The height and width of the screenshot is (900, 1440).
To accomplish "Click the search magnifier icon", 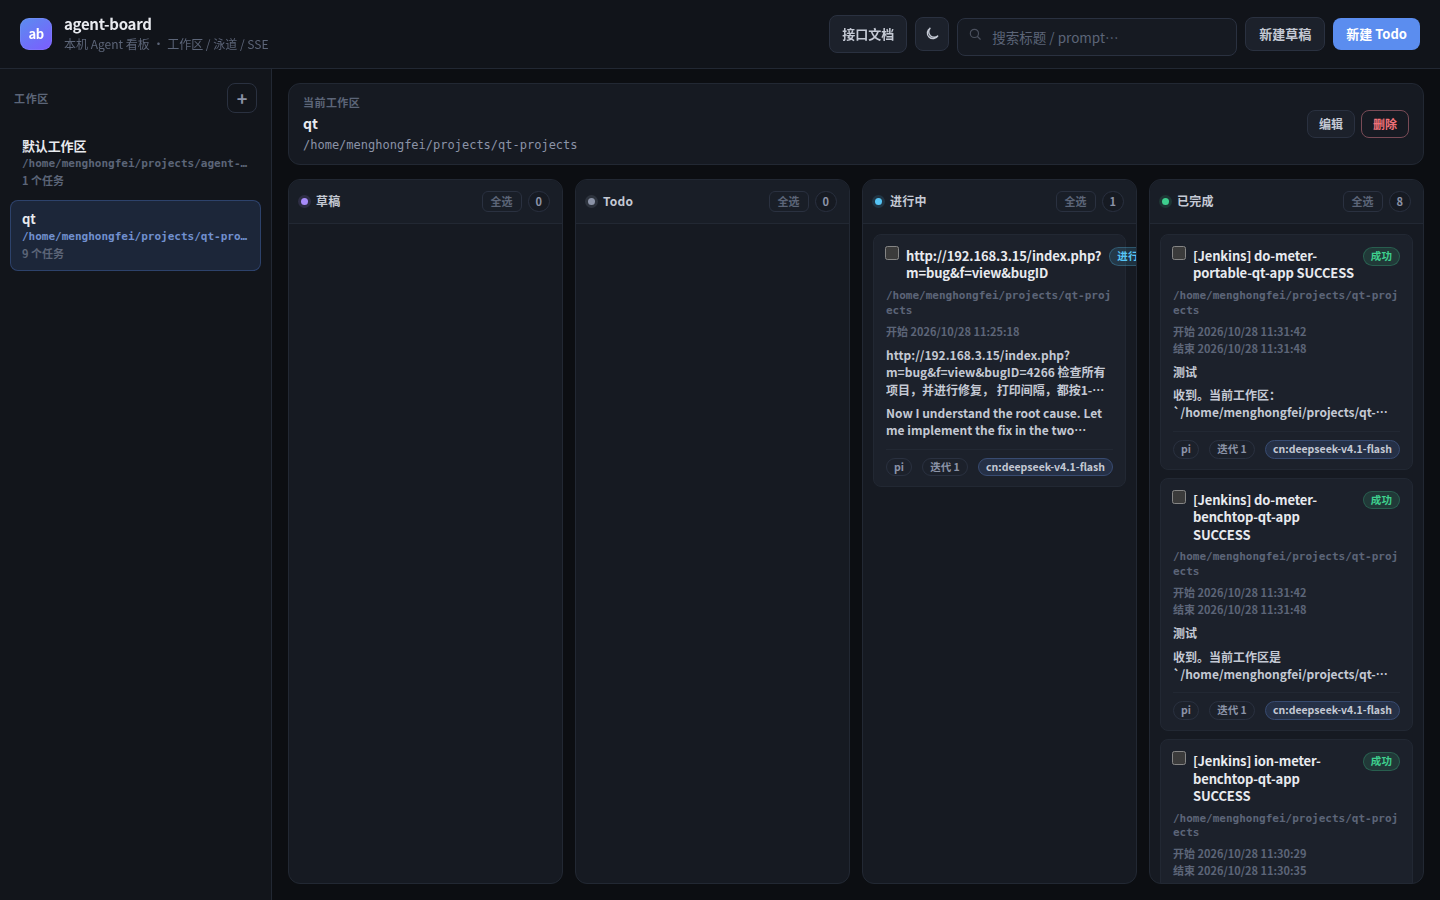I will point(975,35).
